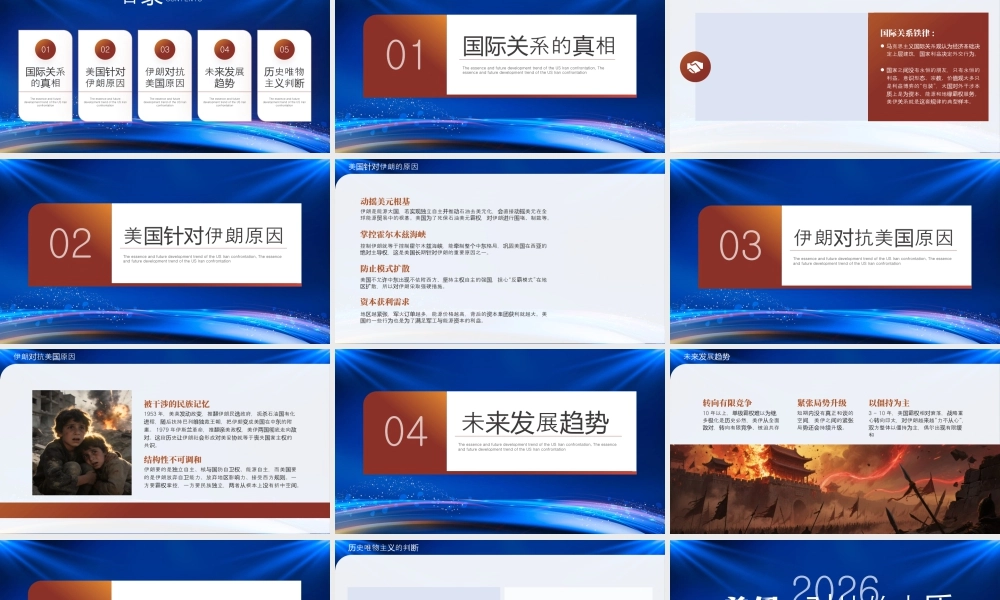Click the handshake icon on the 国际关系铁律 slide
Viewport: 1000px width, 600px height.
coord(695,66)
